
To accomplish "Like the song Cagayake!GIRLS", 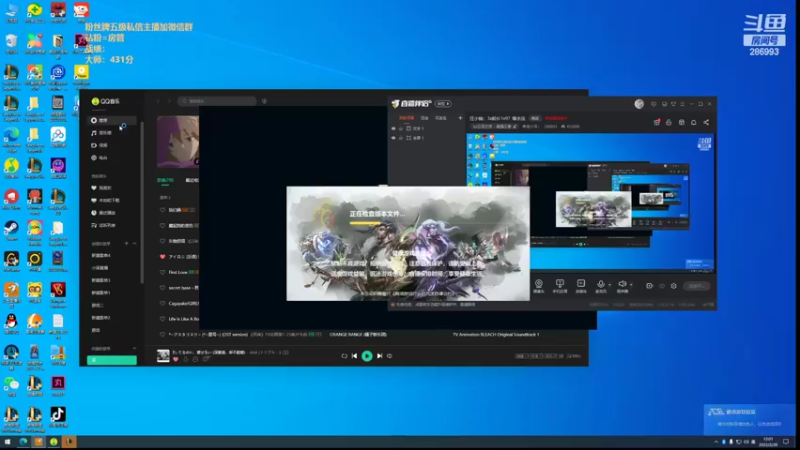I will pyautogui.click(x=162, y=303).
